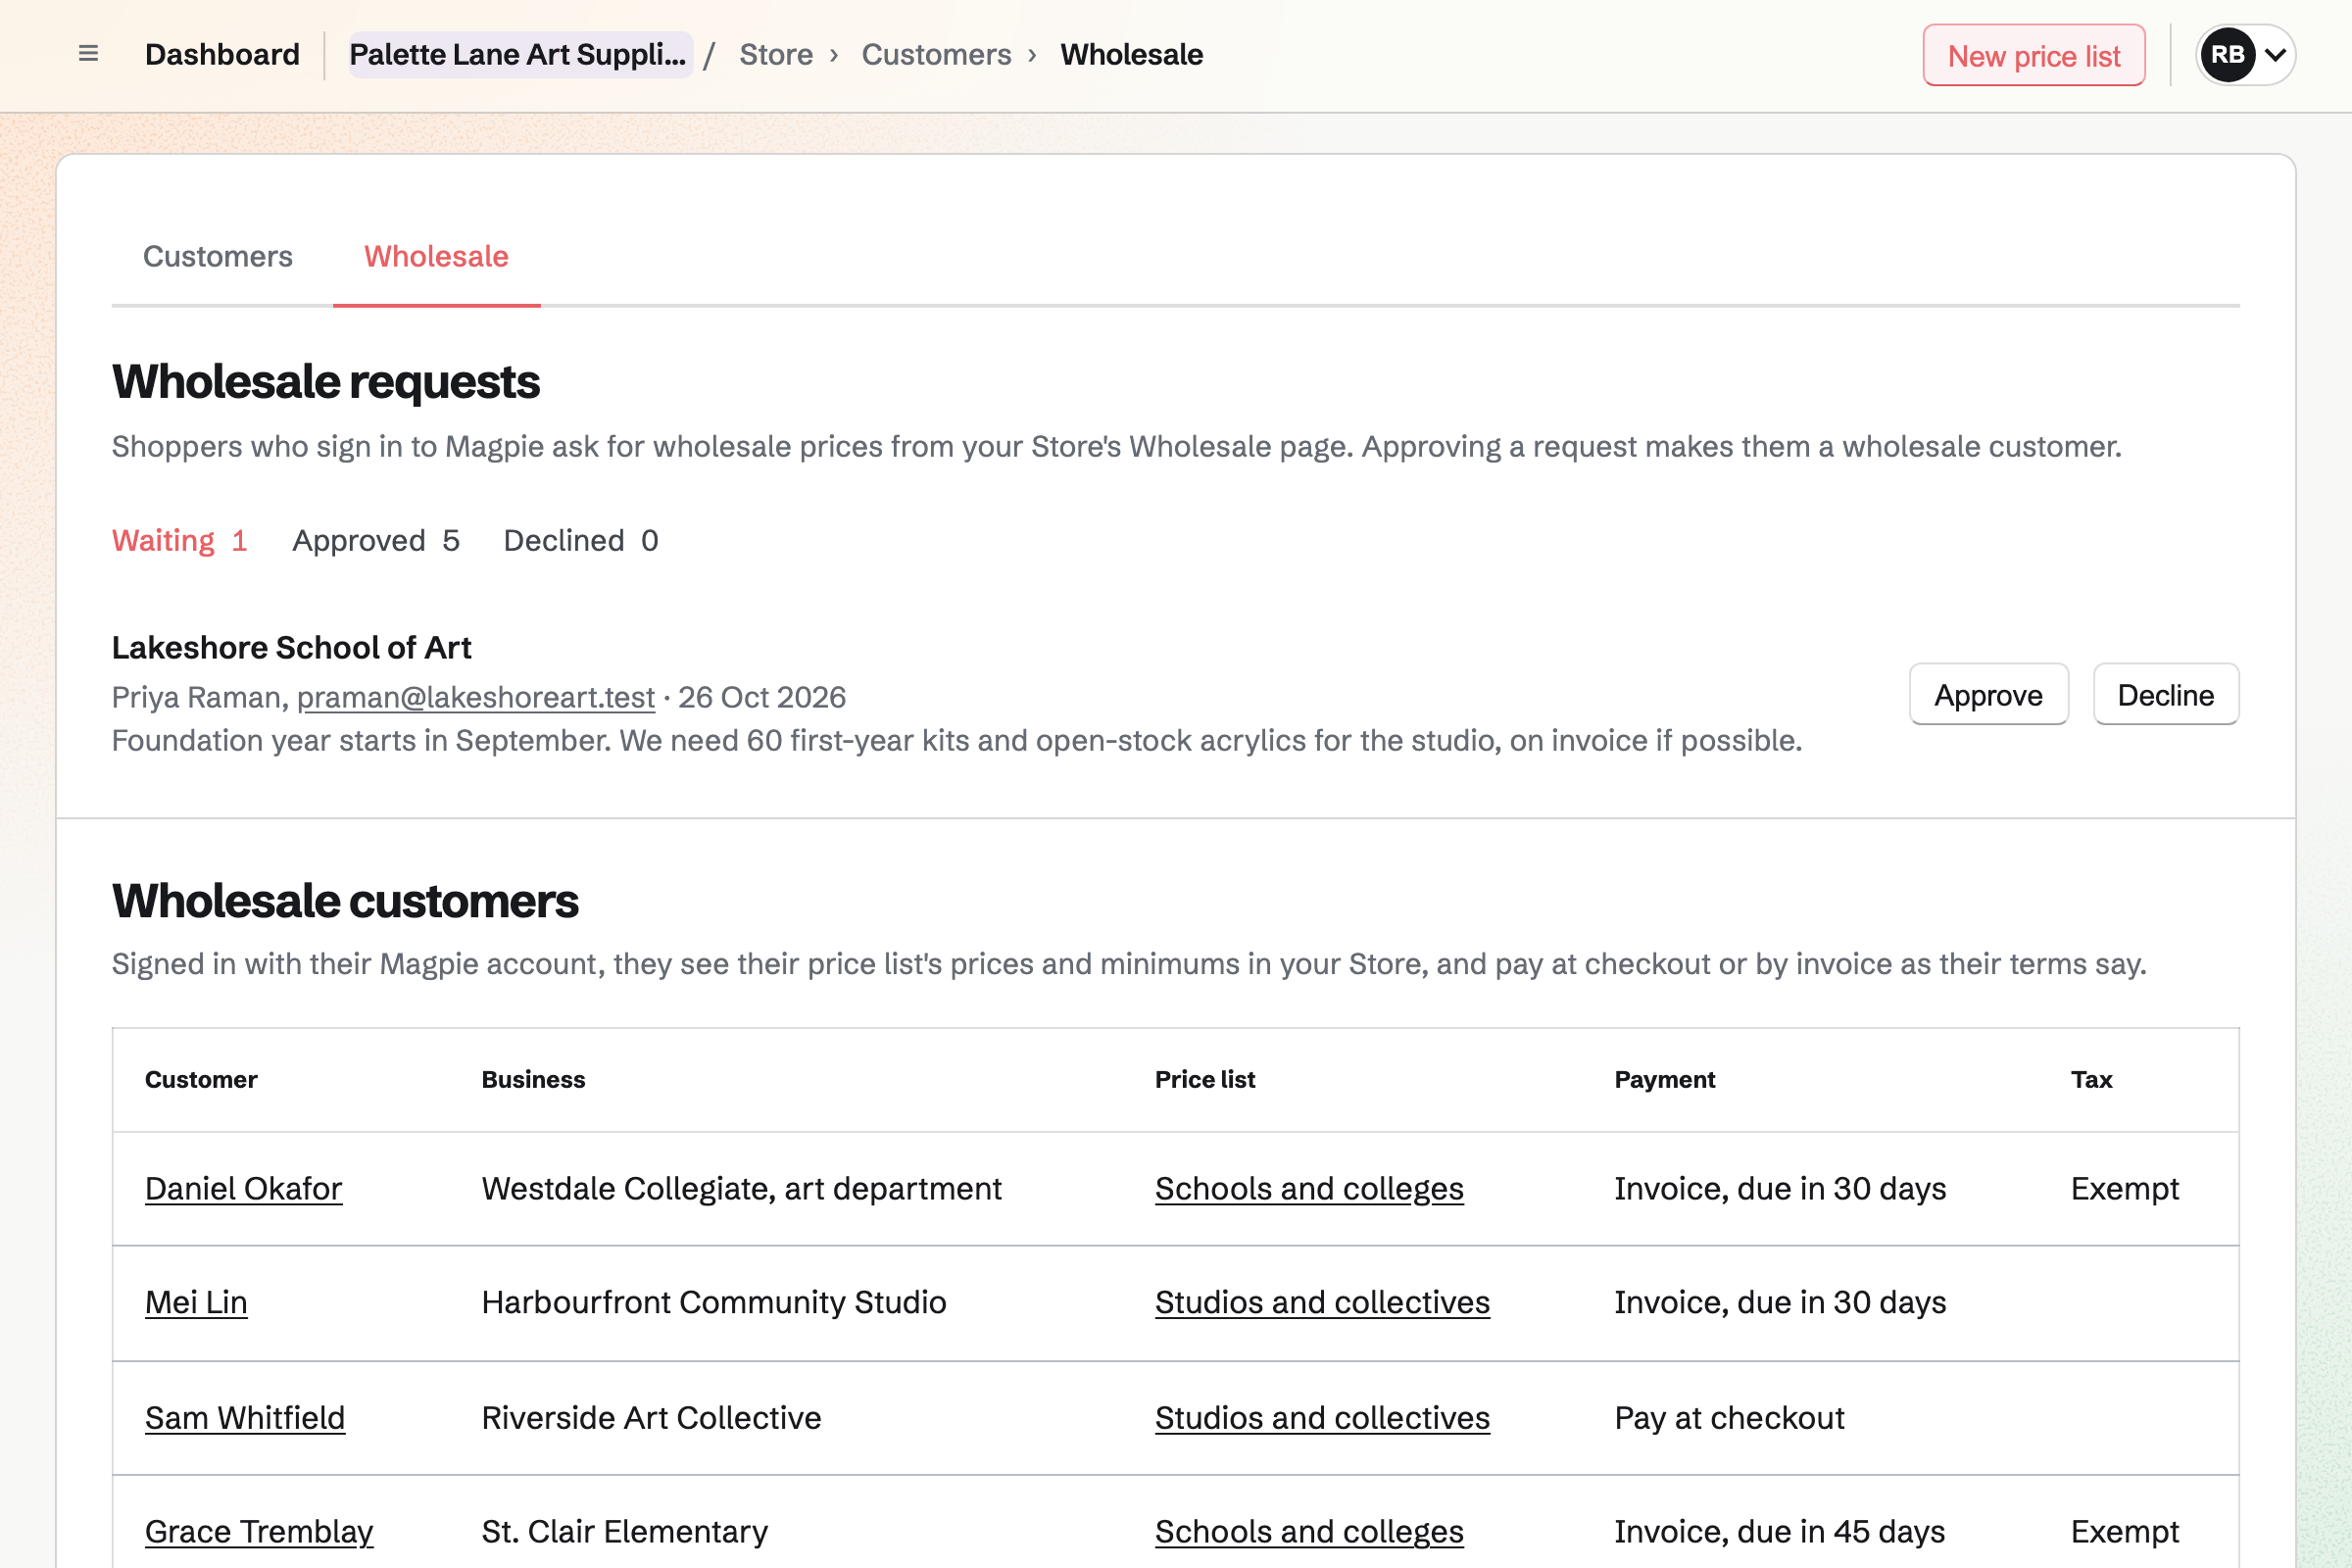Image resolution: width=2352 pixels, height=1568 pixels.
Task: Click the Store breadcrumb
Action: 776,55
